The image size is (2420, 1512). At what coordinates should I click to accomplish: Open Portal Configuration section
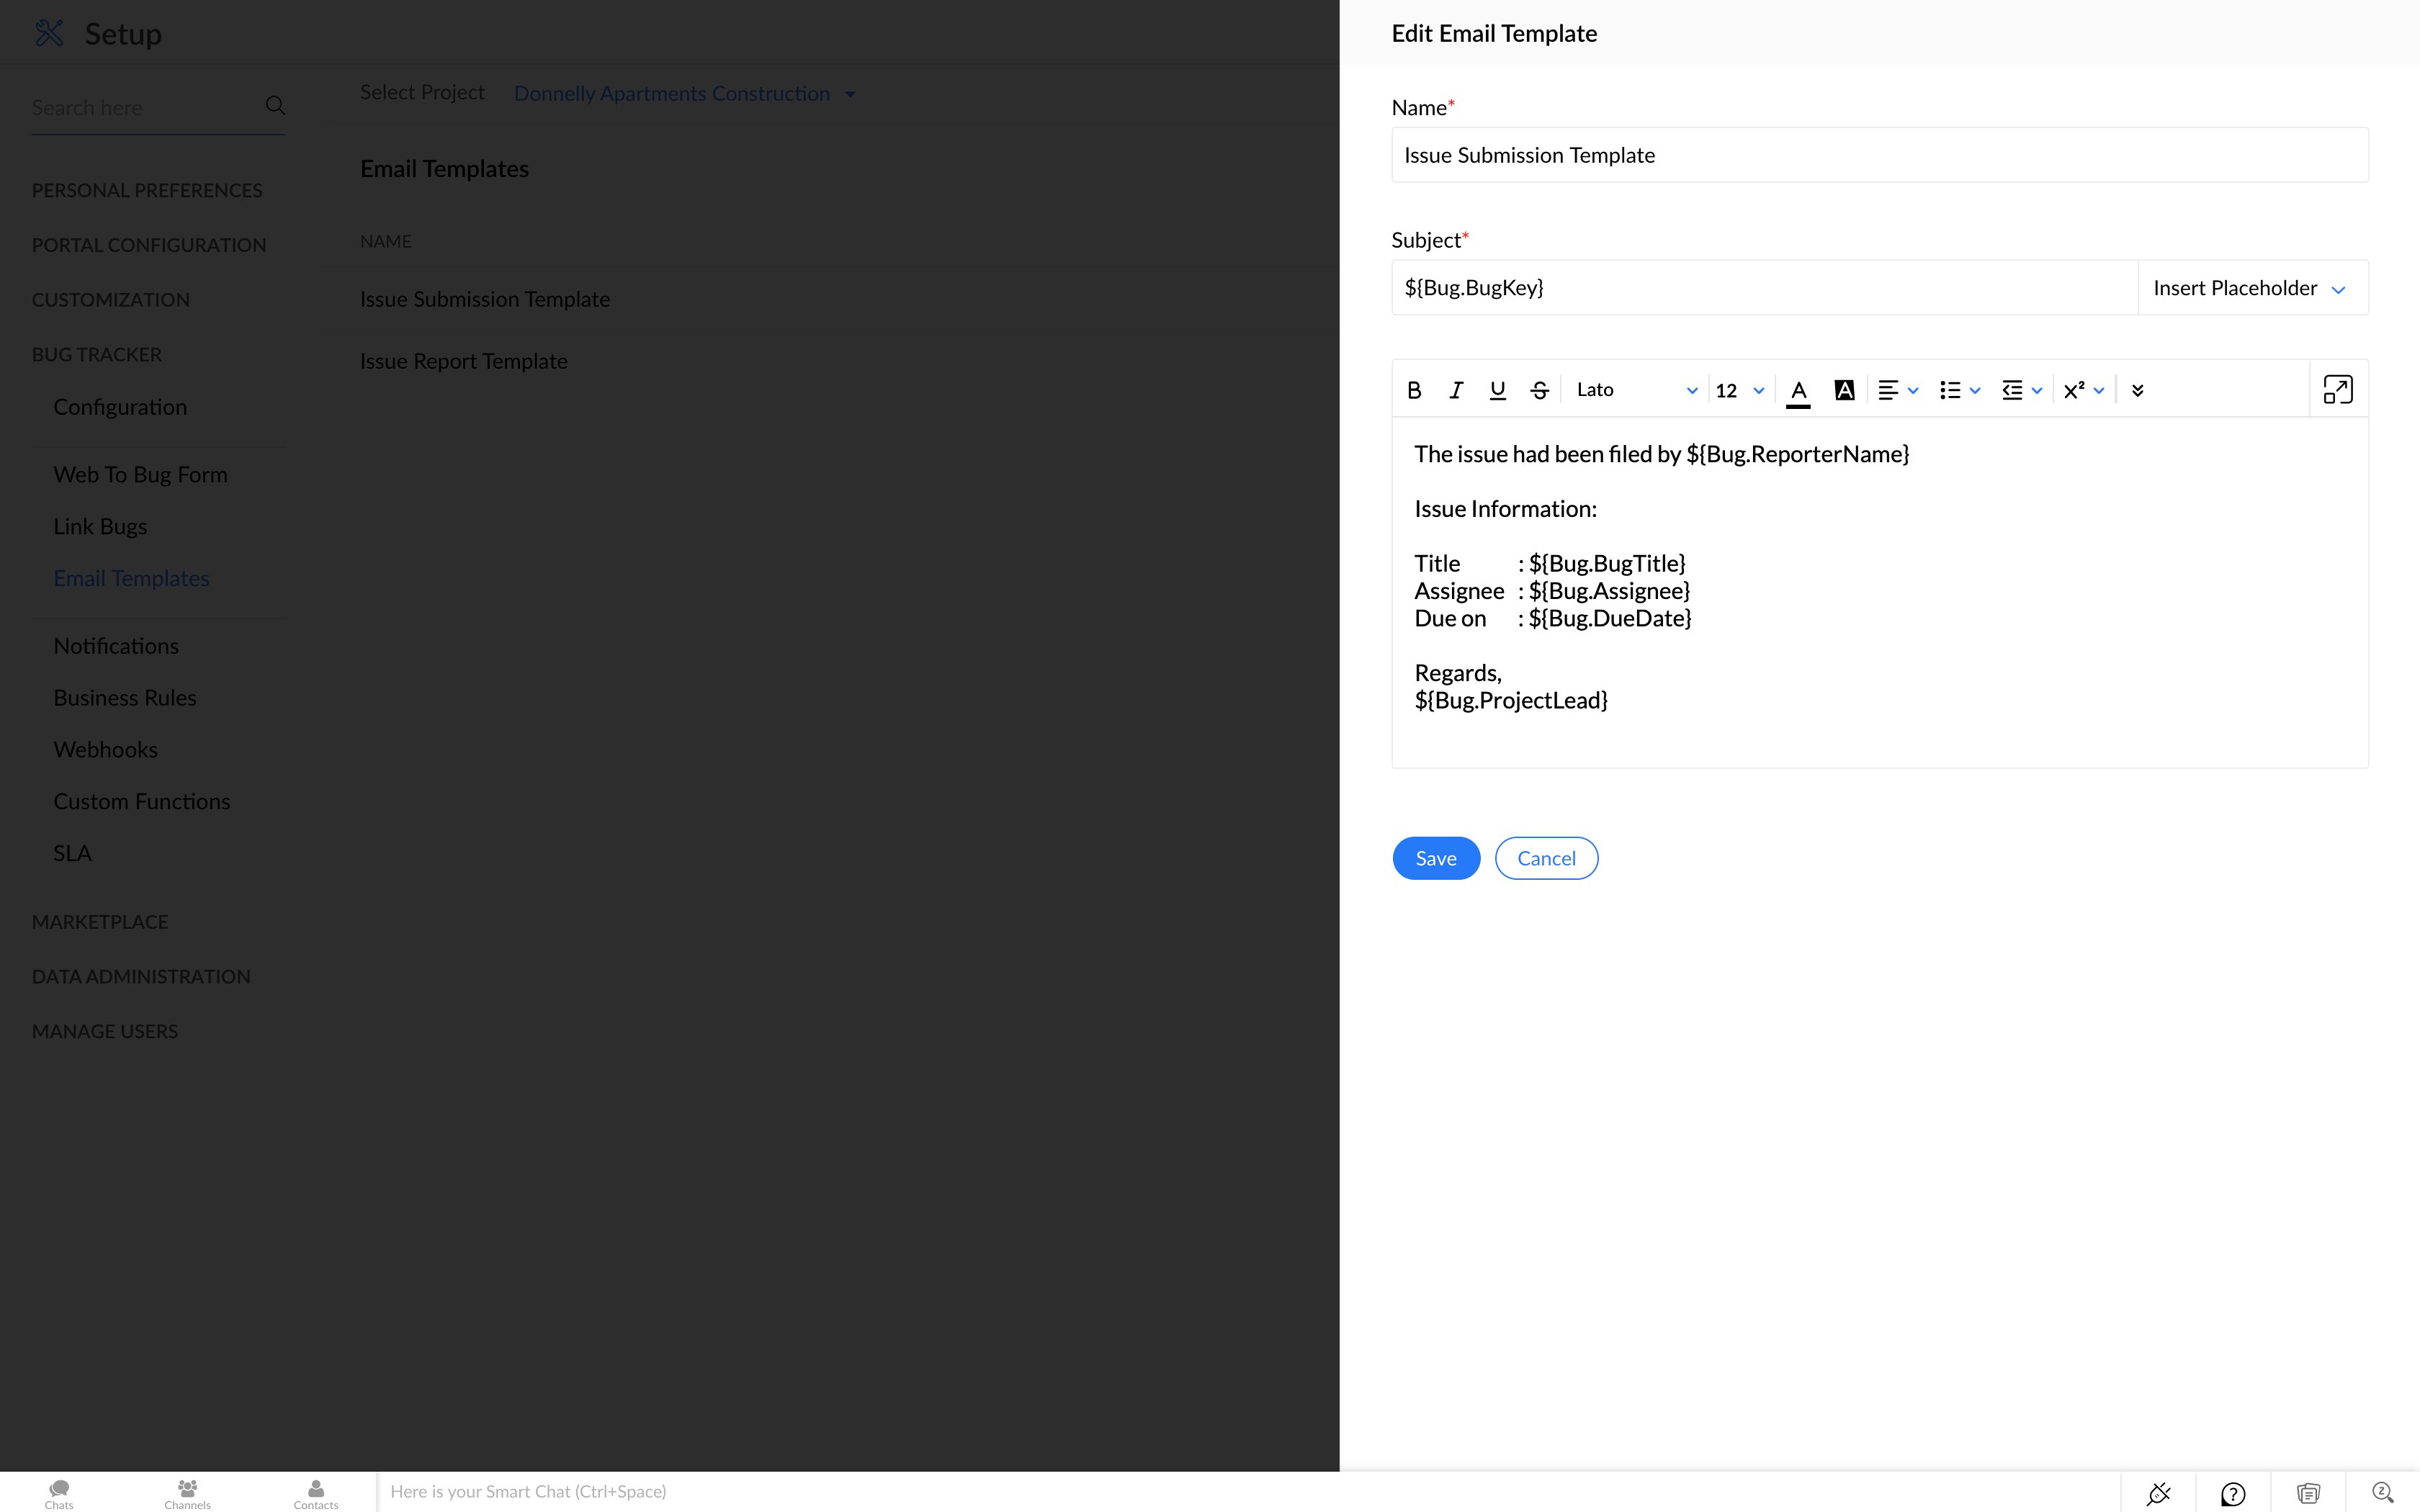tap(149, 245)
